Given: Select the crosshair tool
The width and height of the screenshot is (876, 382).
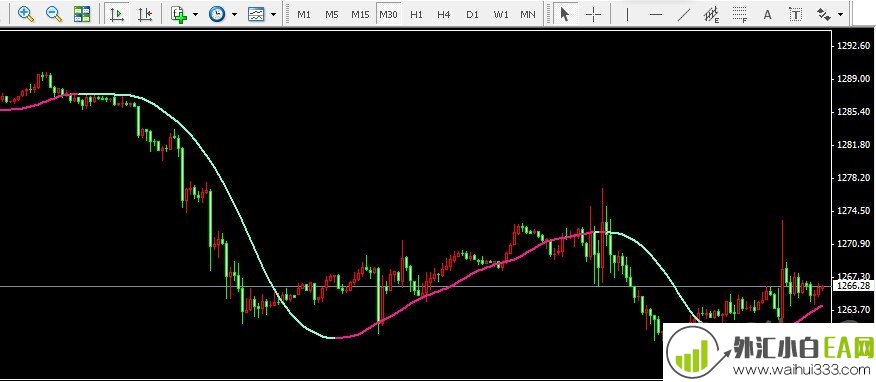Looking at the screenshot, I should pos(593,15).
